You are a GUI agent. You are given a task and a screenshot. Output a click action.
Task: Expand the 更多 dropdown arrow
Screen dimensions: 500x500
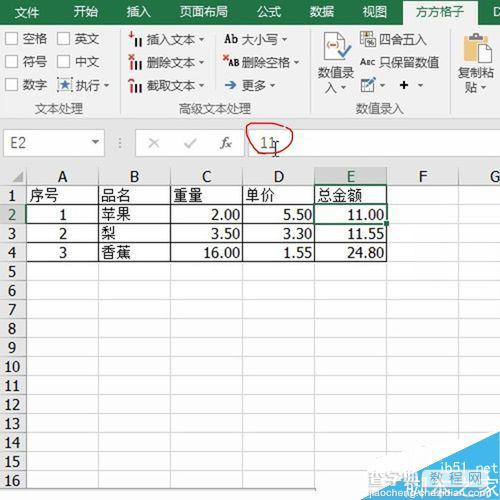coord(272,86)
